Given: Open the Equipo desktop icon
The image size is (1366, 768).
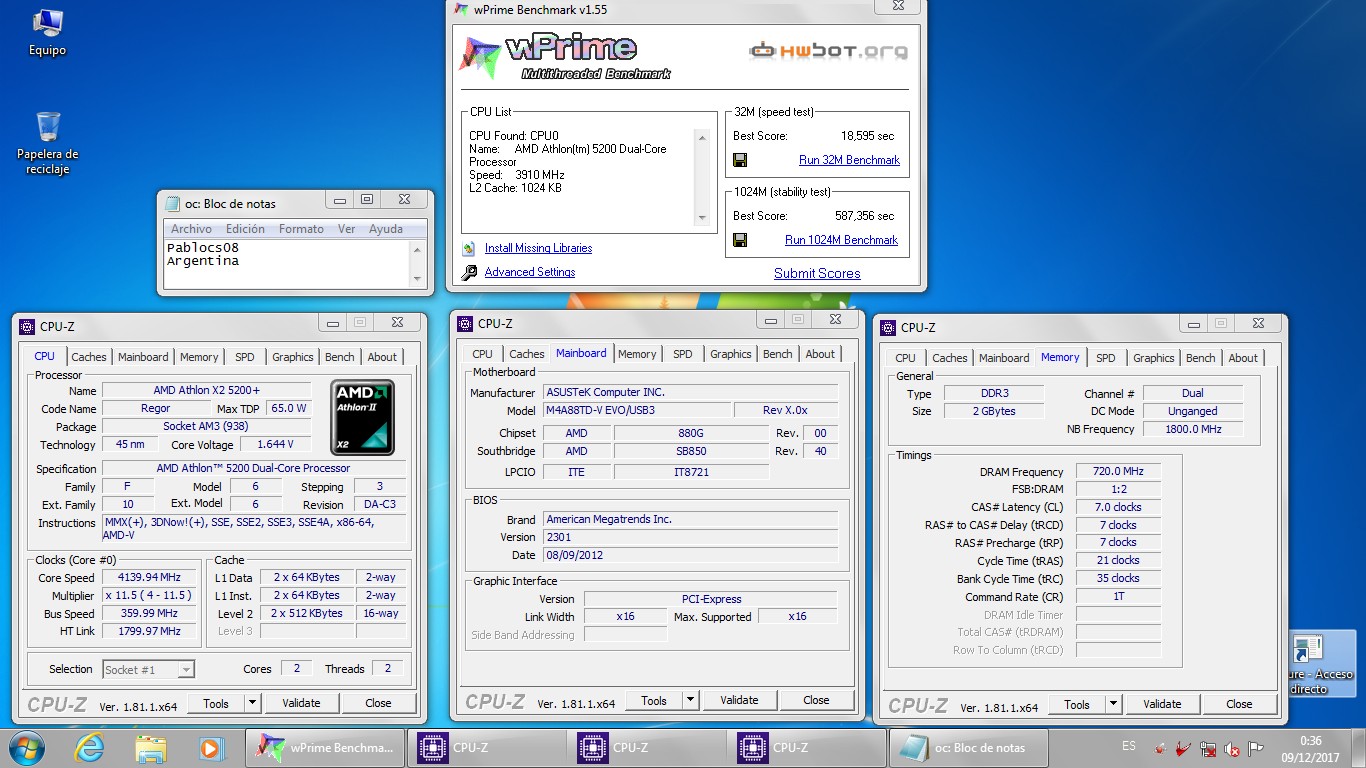Looking at the screenshot, I should 47,32.
